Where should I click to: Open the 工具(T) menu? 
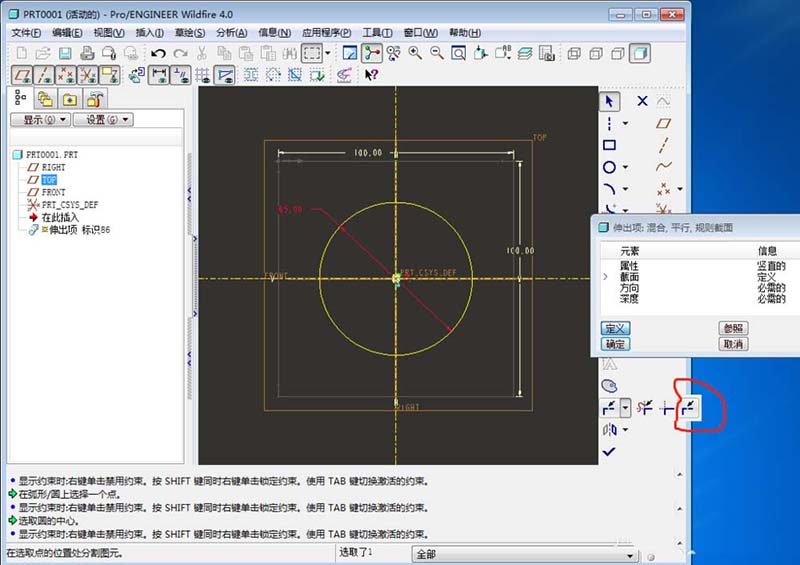377,33
